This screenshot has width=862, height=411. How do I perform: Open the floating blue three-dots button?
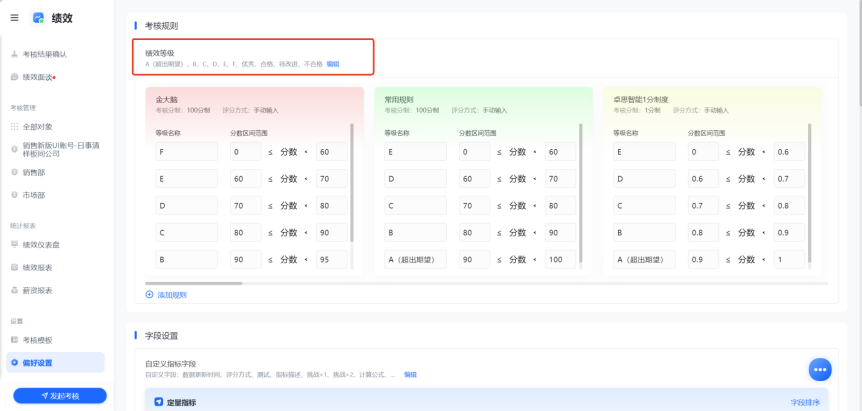tap(820, 369)
